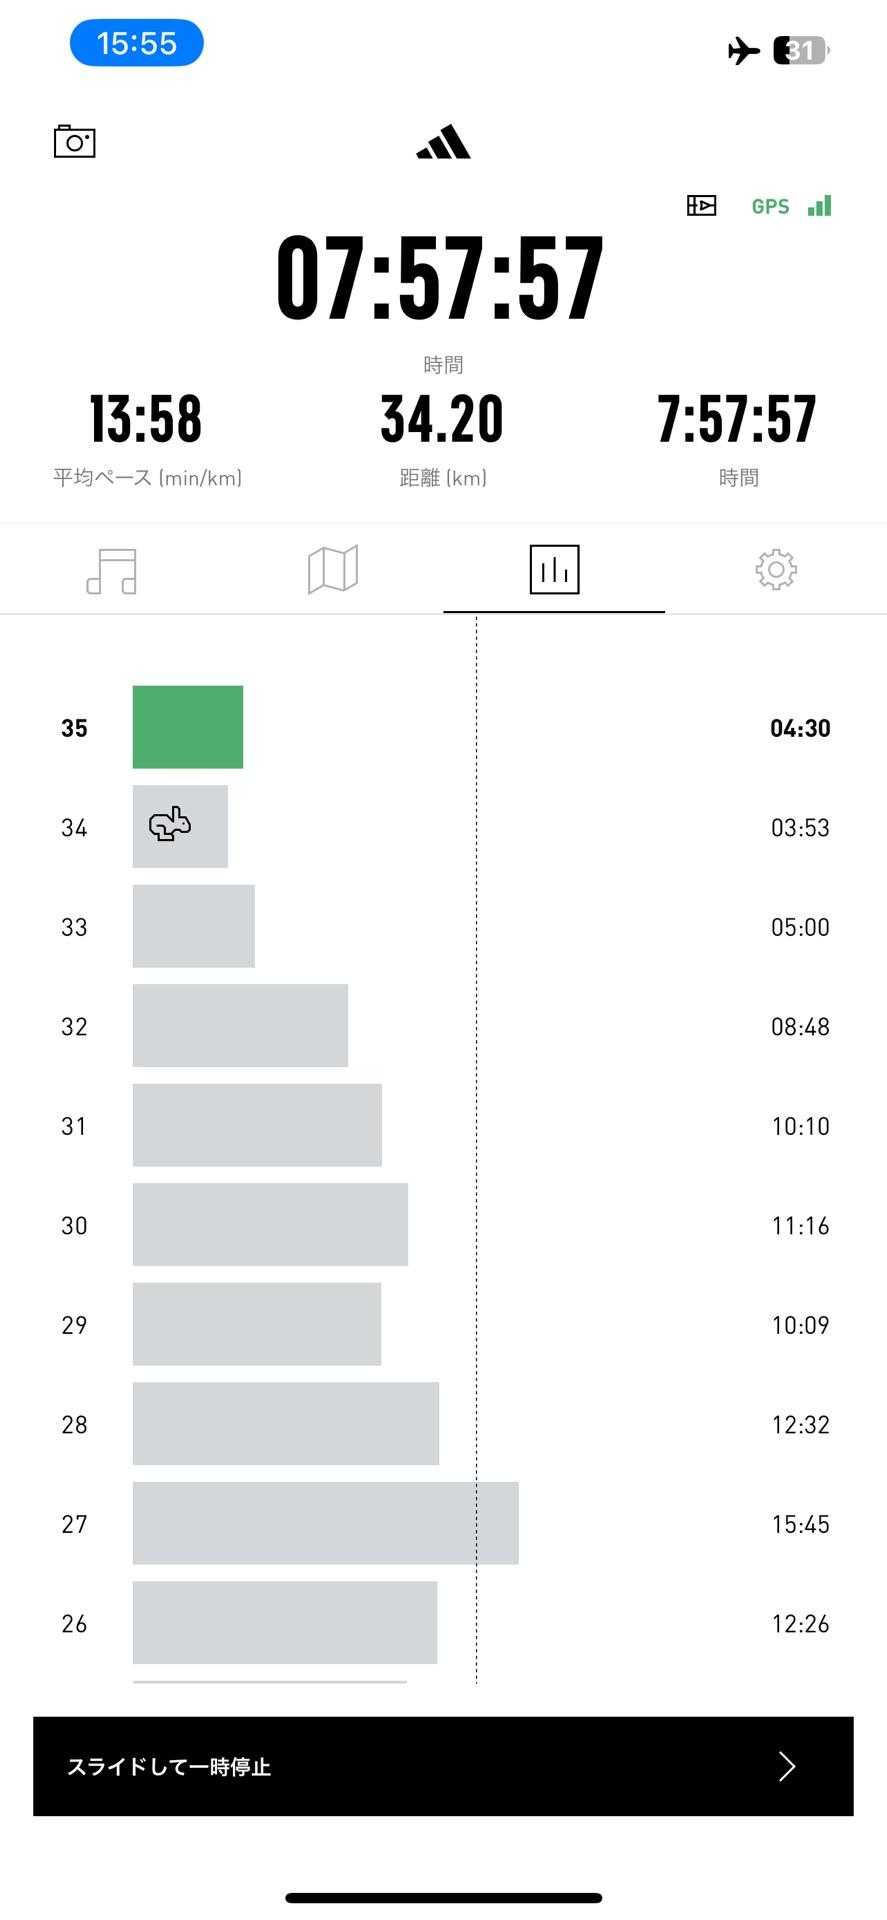Tap the video screen layout icon
Screen dimensions: 887x1920
pyautogui.click(x=701, y=206)
